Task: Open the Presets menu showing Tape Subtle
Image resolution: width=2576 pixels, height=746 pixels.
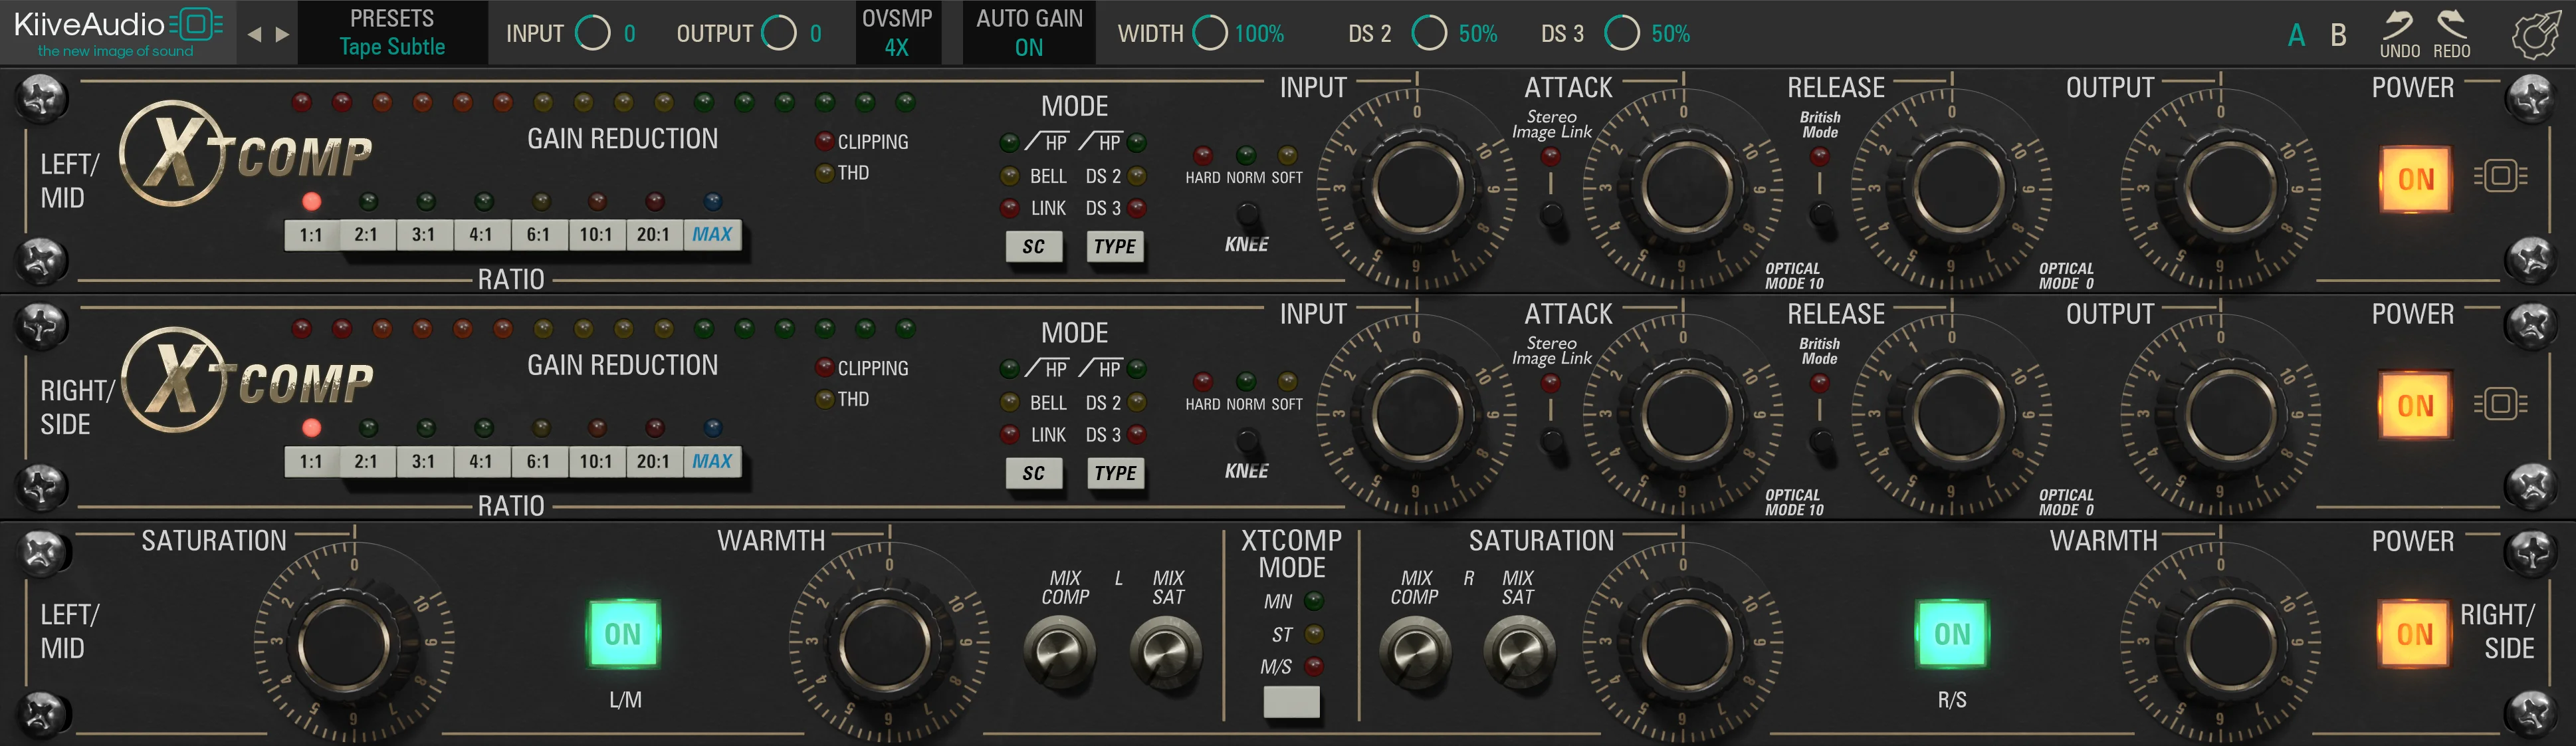Action: 392,33
